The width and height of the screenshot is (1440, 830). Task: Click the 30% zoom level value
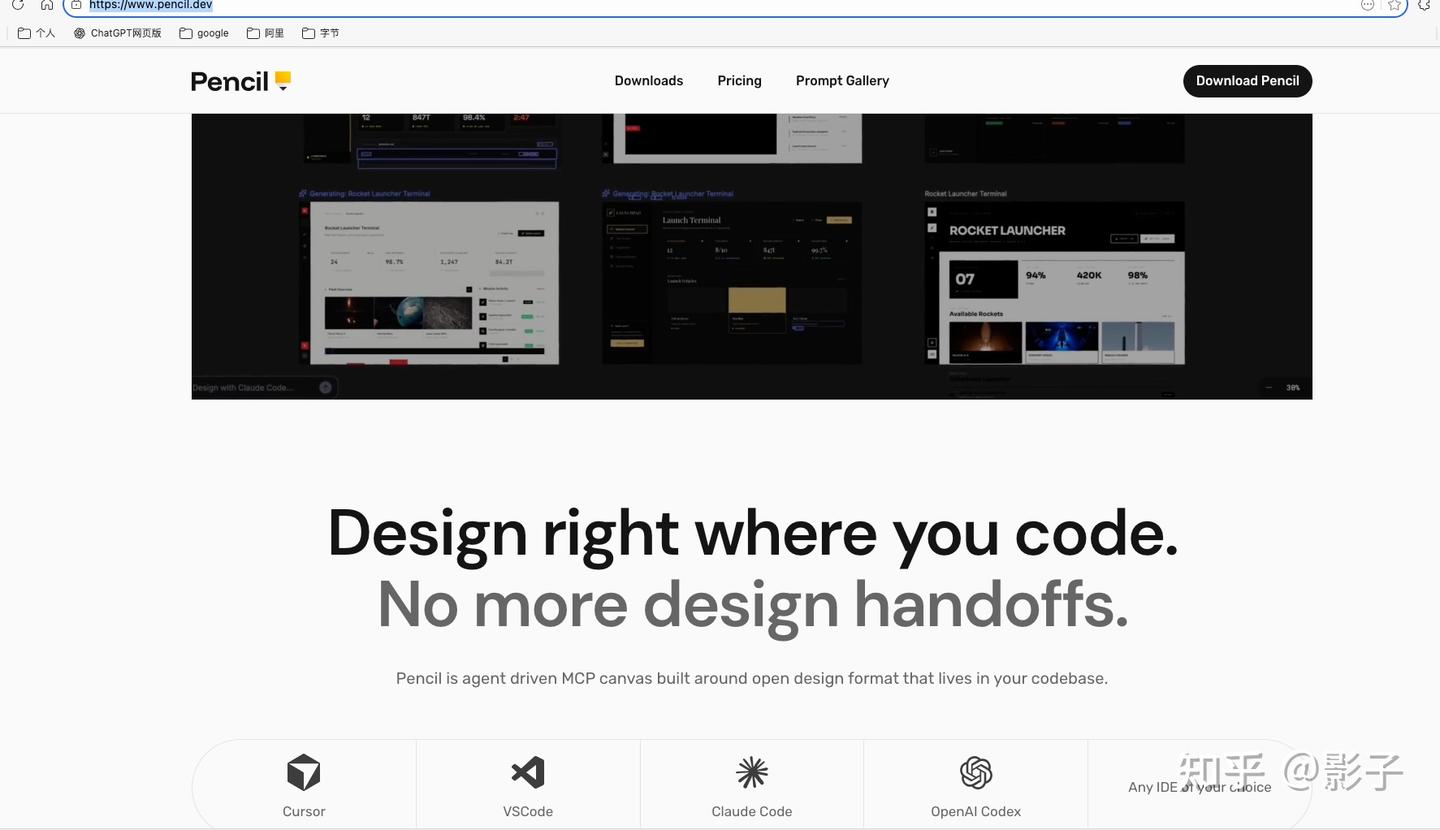coord(1293,387)
